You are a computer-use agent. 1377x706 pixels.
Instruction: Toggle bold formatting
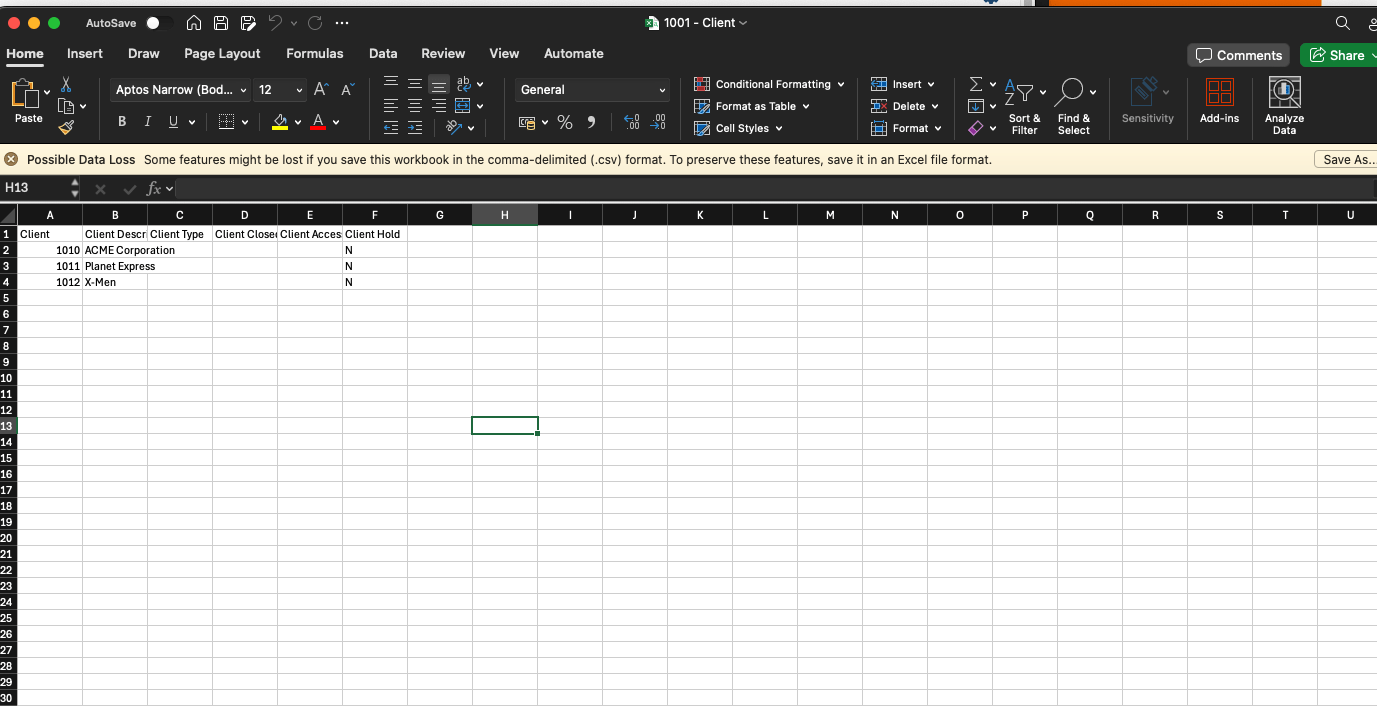click(x=122, y=122)
